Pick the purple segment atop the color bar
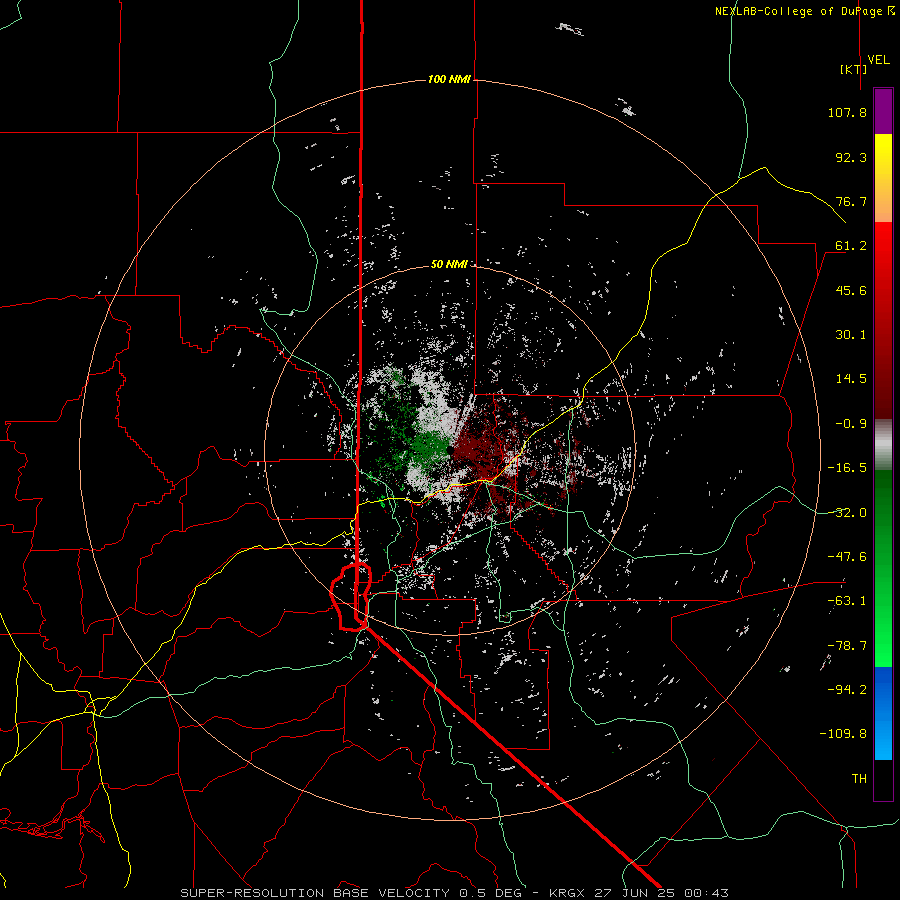The image size is (900, 900). click(883, 111)
